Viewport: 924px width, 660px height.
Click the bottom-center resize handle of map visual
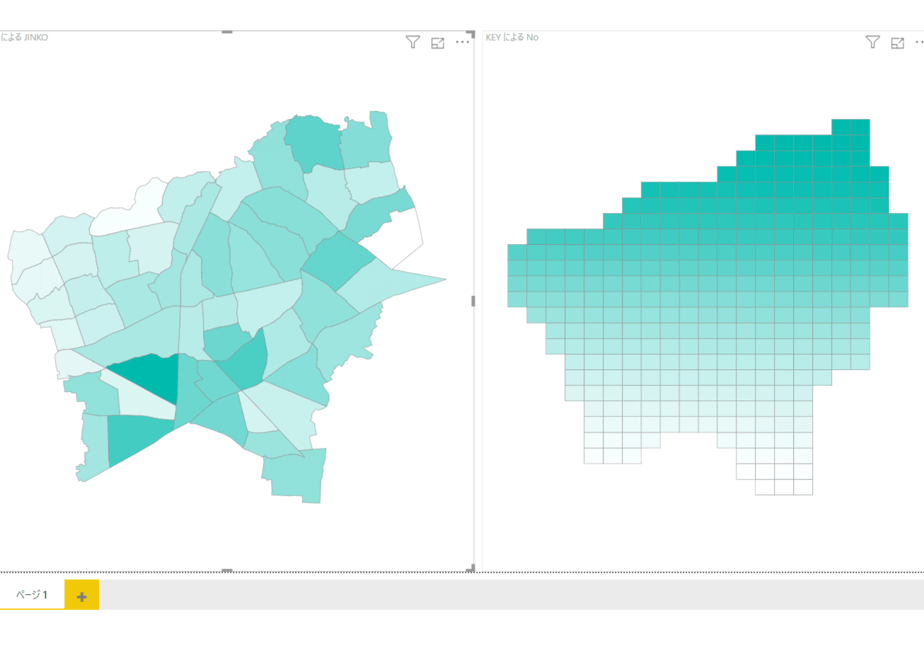click(227, 570)
